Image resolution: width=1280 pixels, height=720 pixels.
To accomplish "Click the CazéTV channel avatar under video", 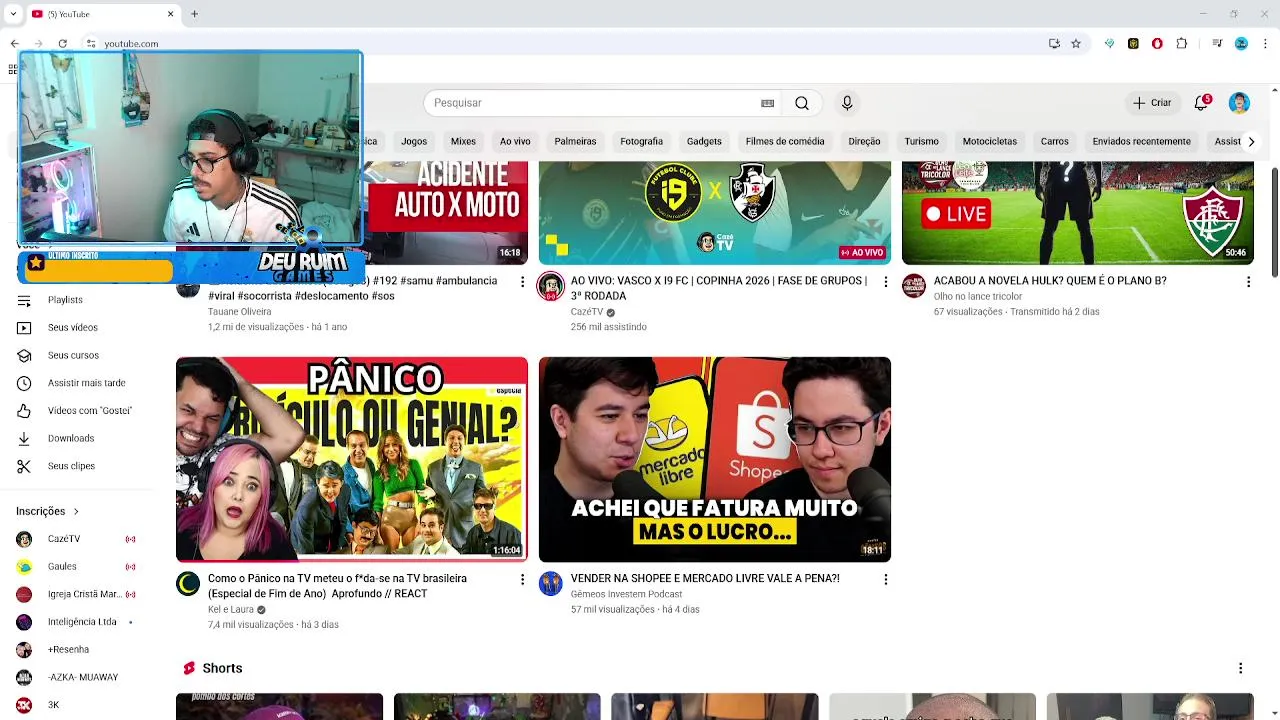I will (551, 286).
